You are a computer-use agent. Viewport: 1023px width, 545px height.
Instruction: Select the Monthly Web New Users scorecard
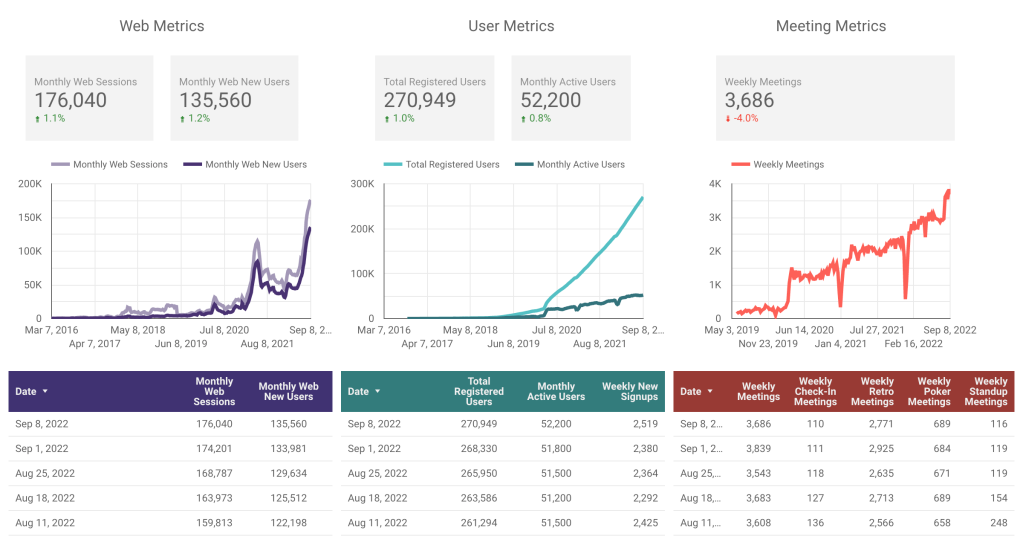click(x=234, y=97)
